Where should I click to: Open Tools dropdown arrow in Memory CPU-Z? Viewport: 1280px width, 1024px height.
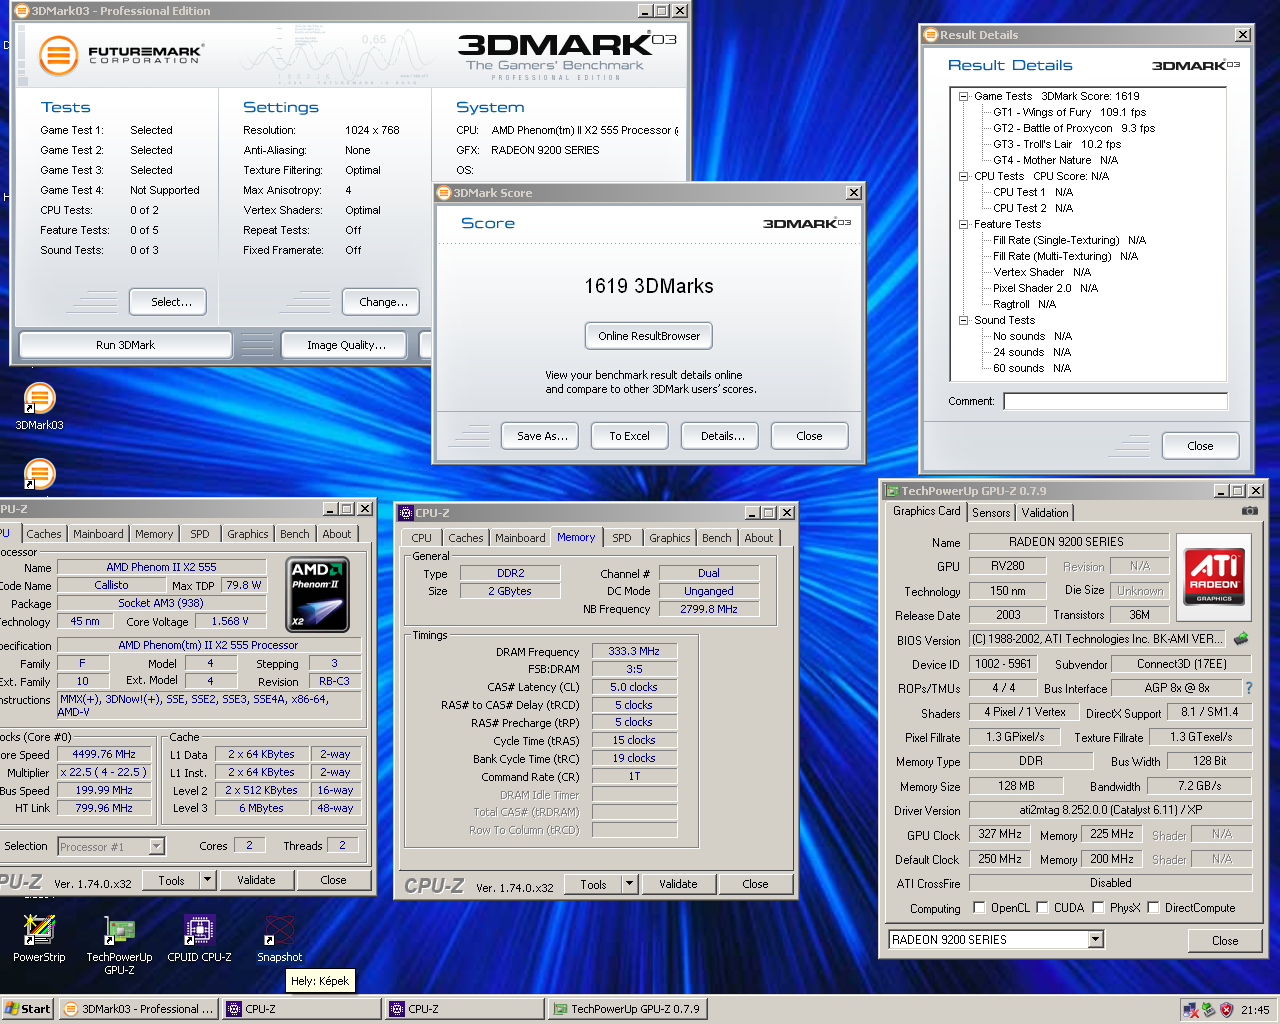[x=630, y=884]
